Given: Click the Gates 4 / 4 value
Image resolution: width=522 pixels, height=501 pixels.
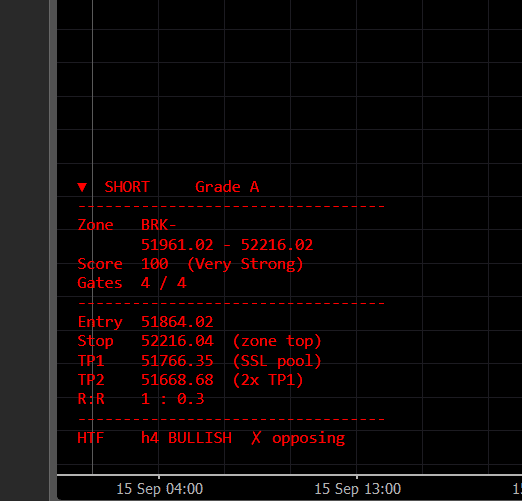Looking at the screenshot, I should pos(163,283).
